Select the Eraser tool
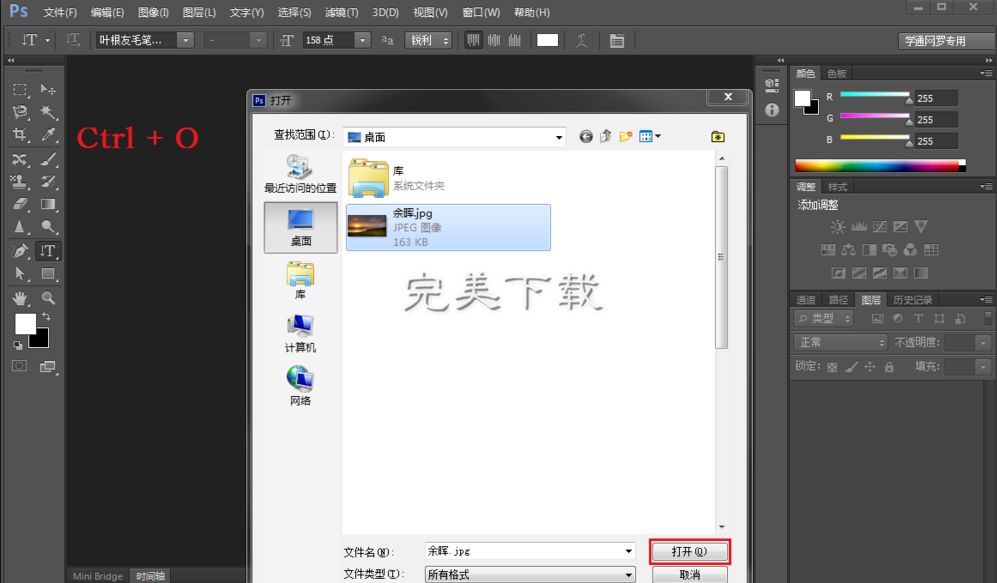997x583 pixels. click(x=20, y=204)
